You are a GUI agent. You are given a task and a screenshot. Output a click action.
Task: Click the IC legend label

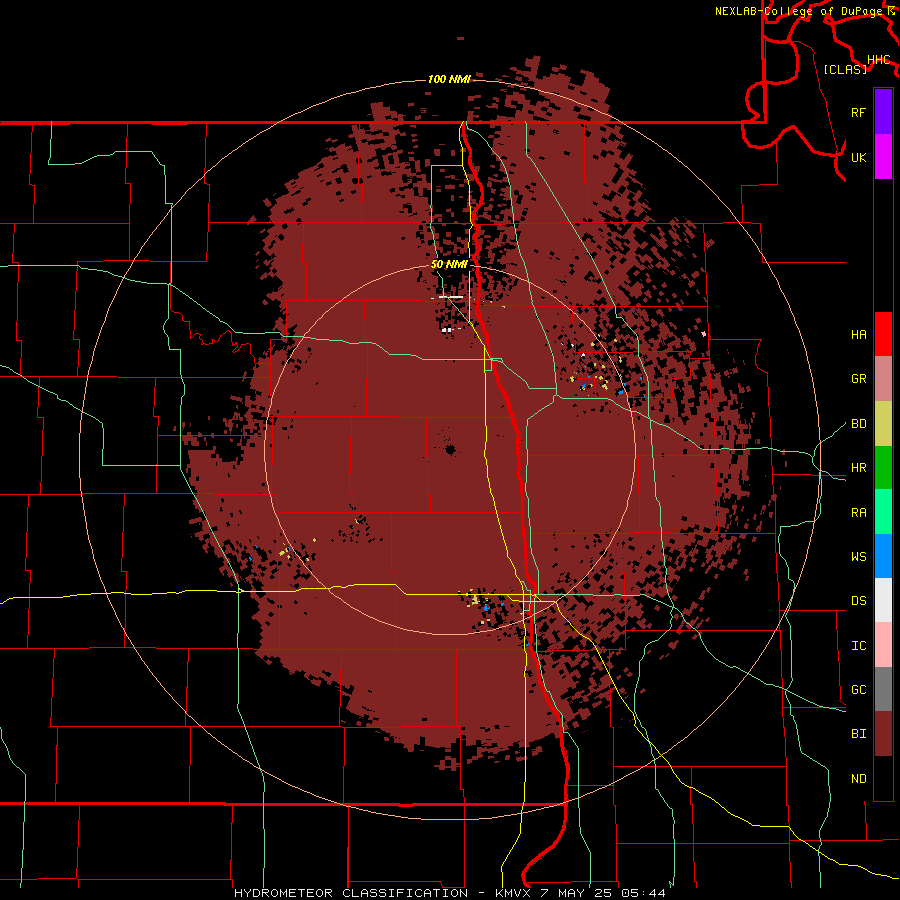point(858,646)
